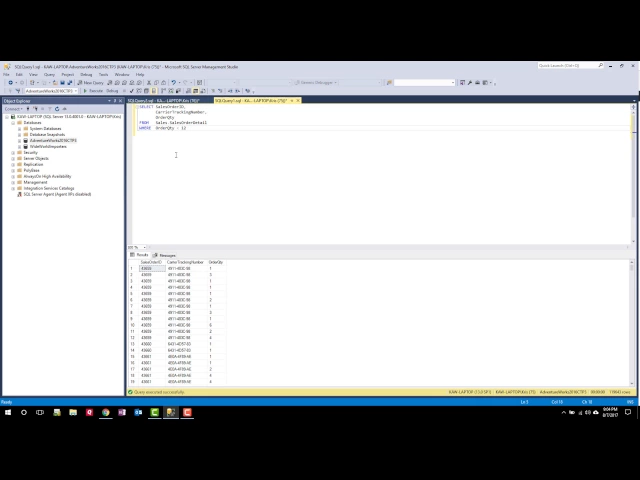Screen dimensions: 640x480
Task: Click the OrderQty column header
Action: 216,262
